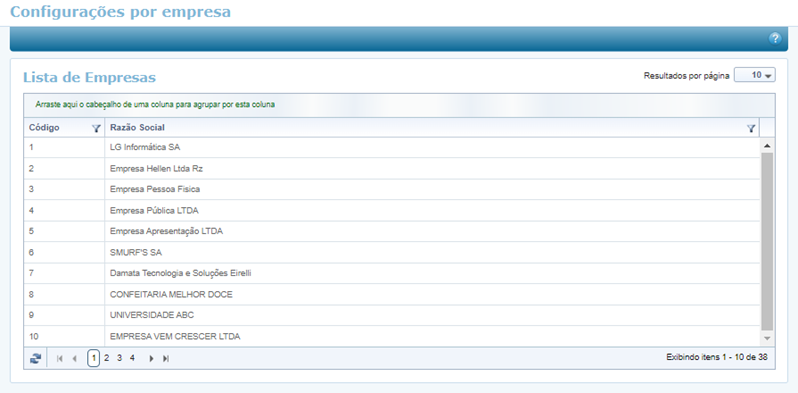Select row SMURF'S SA
Viewport: 798px width, 393px height.
[x=392, y=252]
